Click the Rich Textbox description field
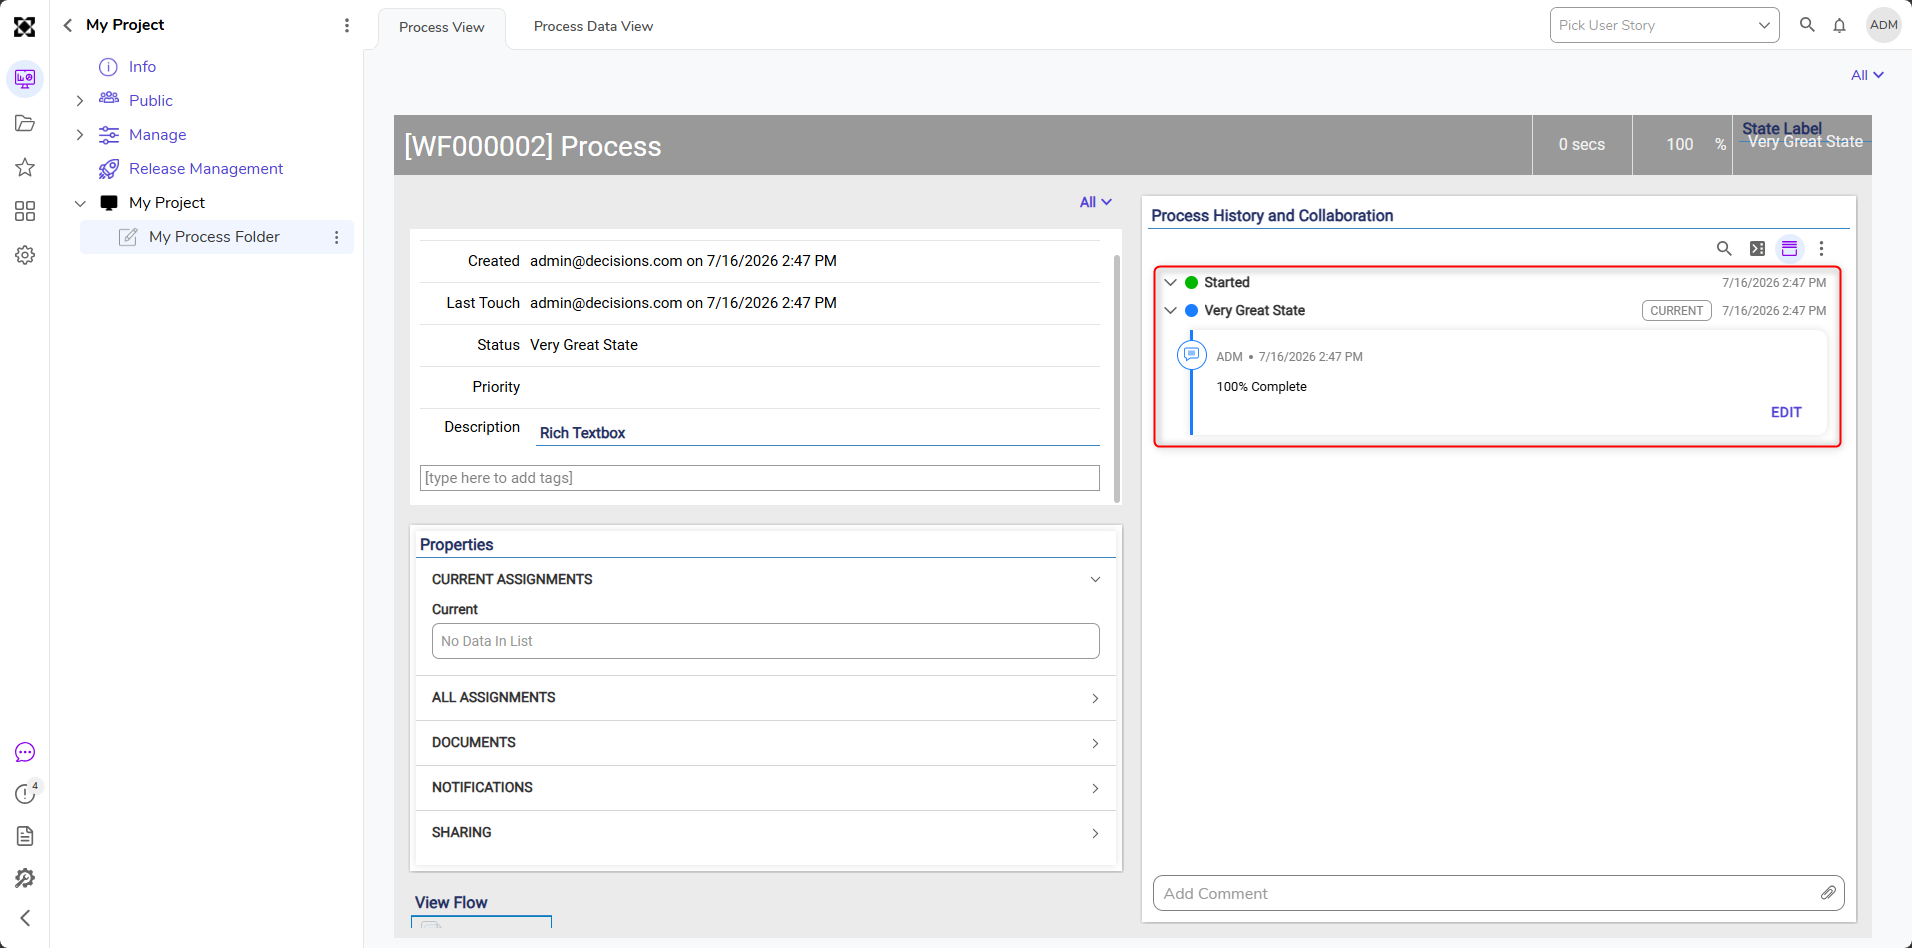Screen dimensions: 1912x948 pyautogui.click(x=818, y=433)
